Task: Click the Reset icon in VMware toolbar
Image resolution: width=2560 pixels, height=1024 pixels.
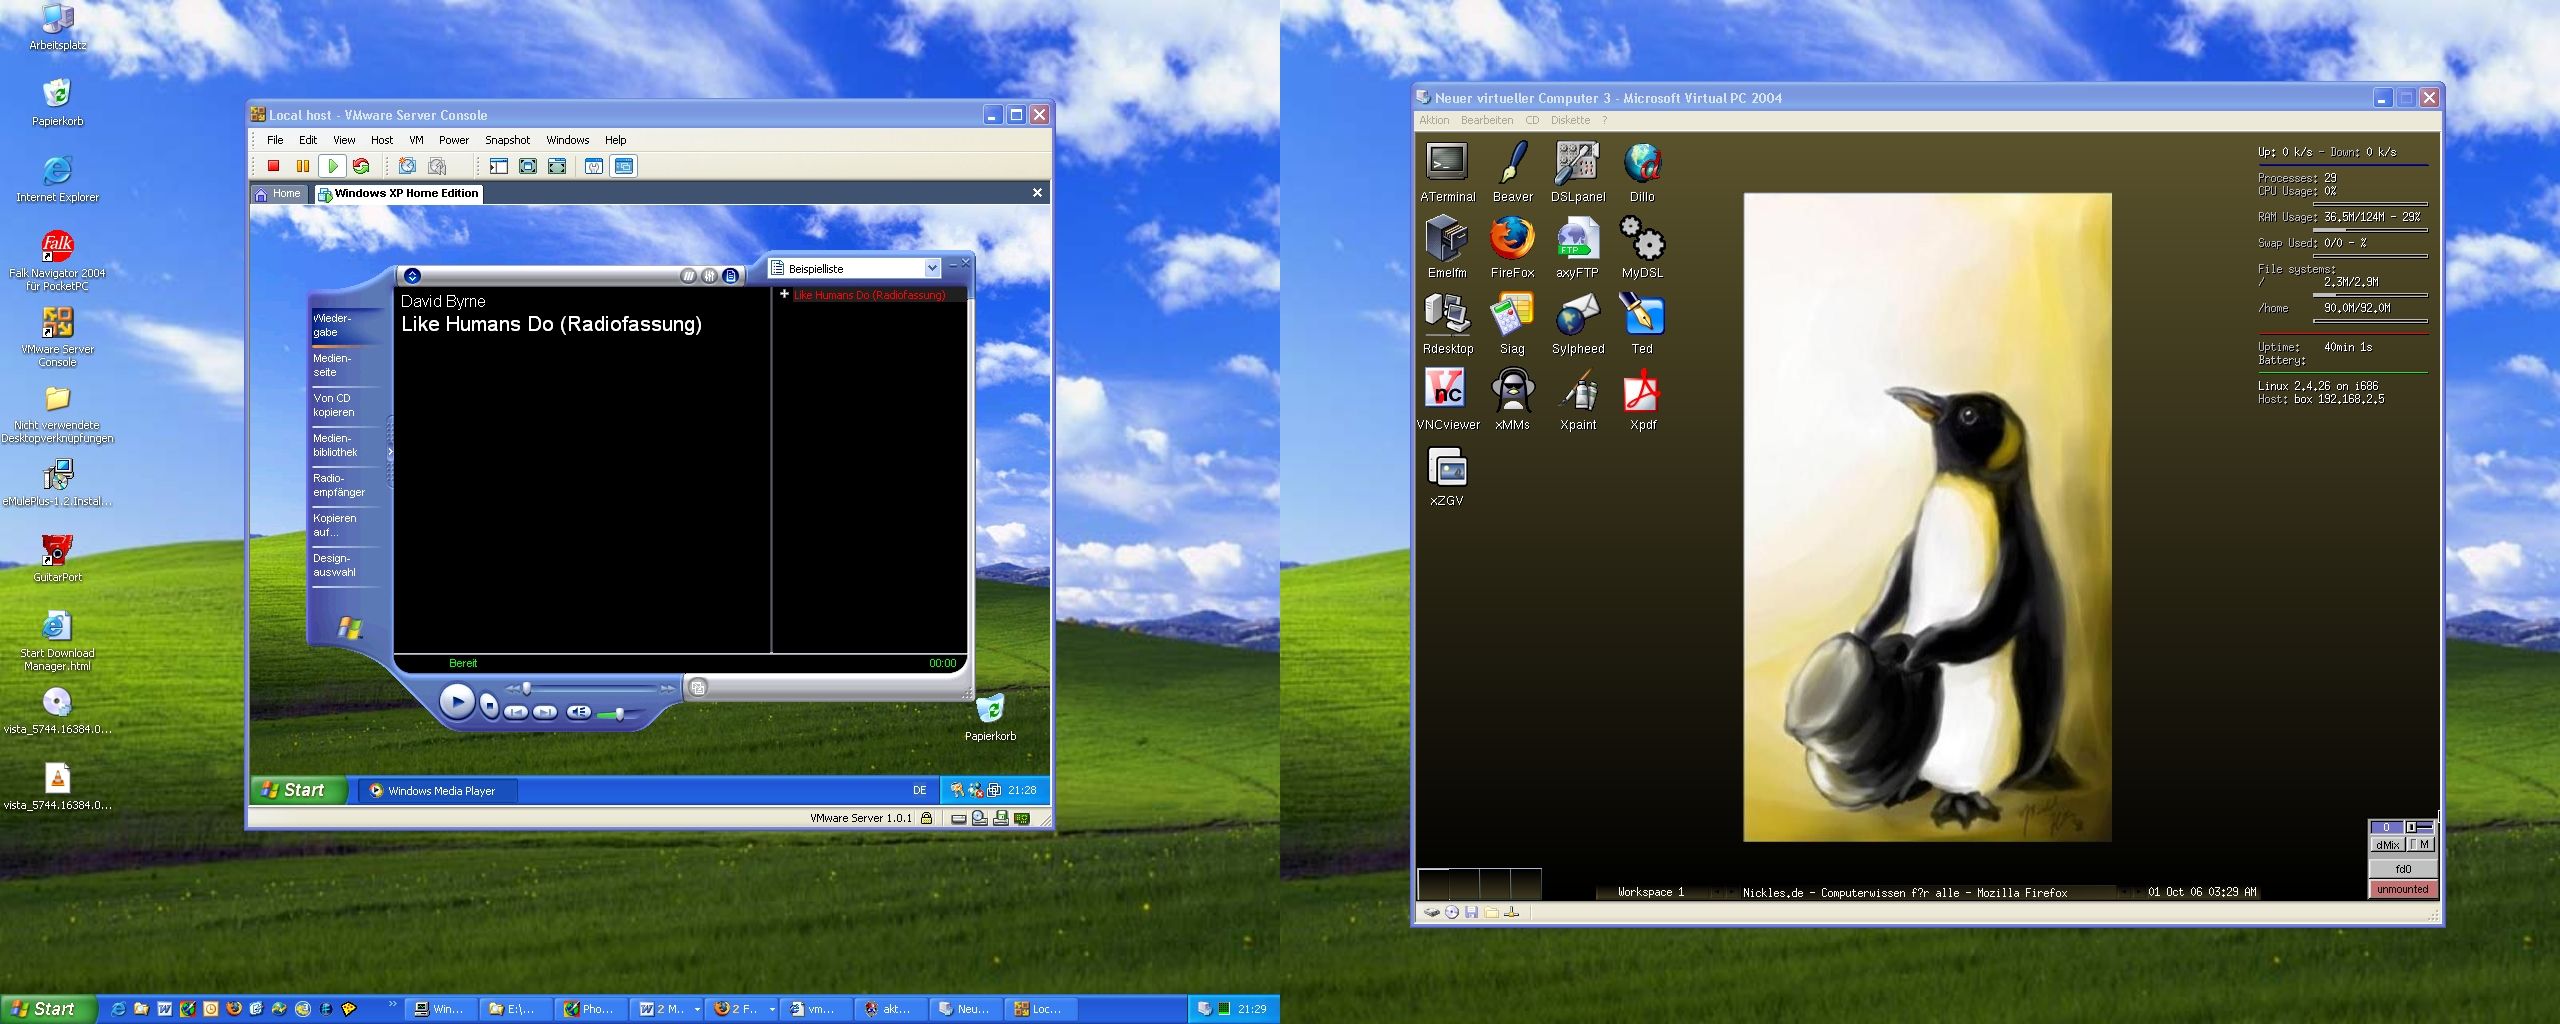Action: (x=361, y=166)
